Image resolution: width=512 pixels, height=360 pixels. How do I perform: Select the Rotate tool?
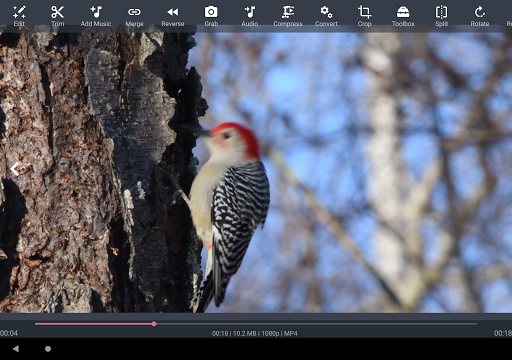tap(480, 16)
